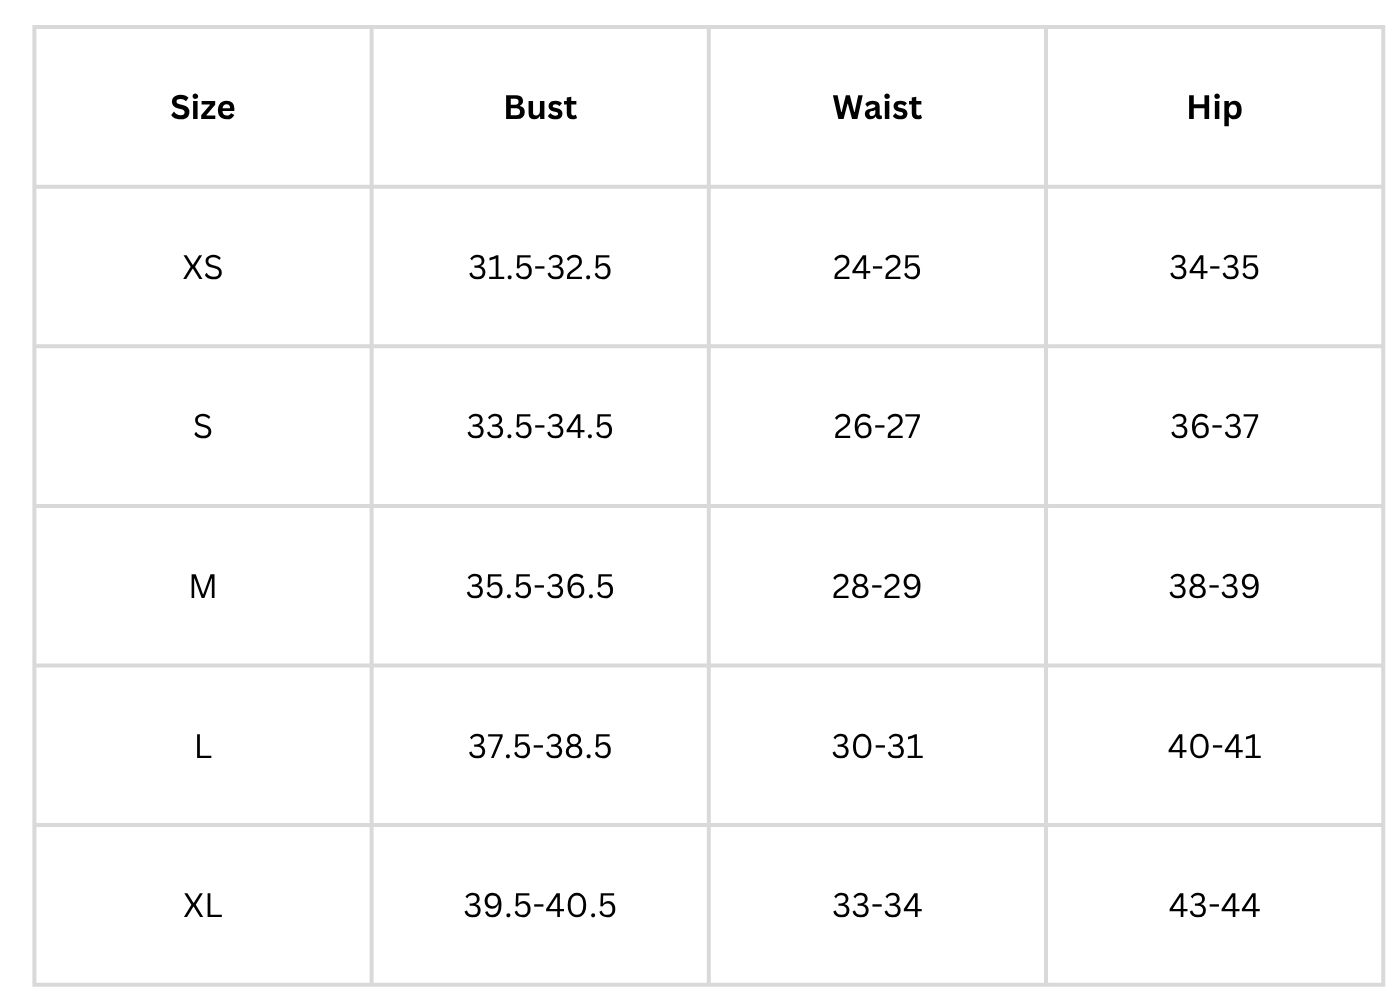Viewport: 1400px width, 1000px height.
Task: Click the Bust column header
Action: point(540,108)
